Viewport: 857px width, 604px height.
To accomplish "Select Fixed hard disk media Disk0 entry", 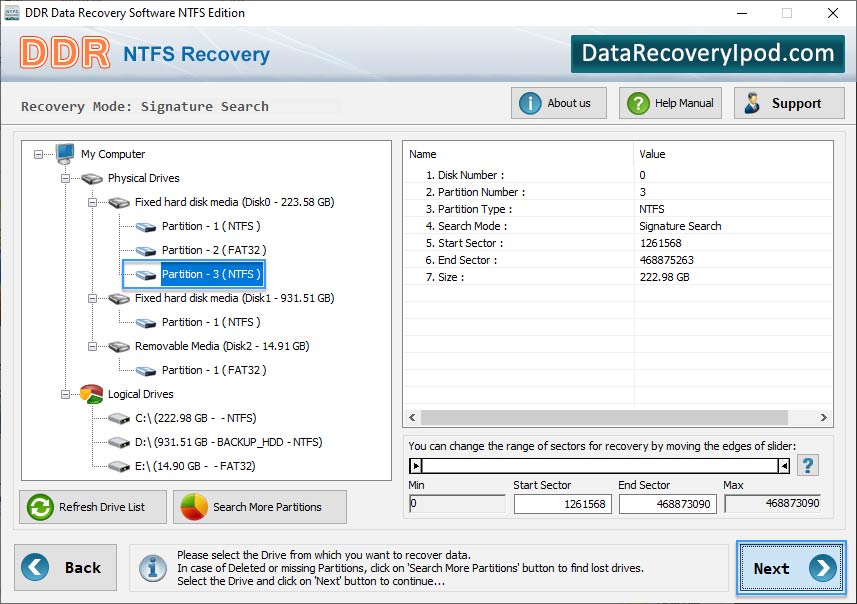I will (x=234, y=202).
